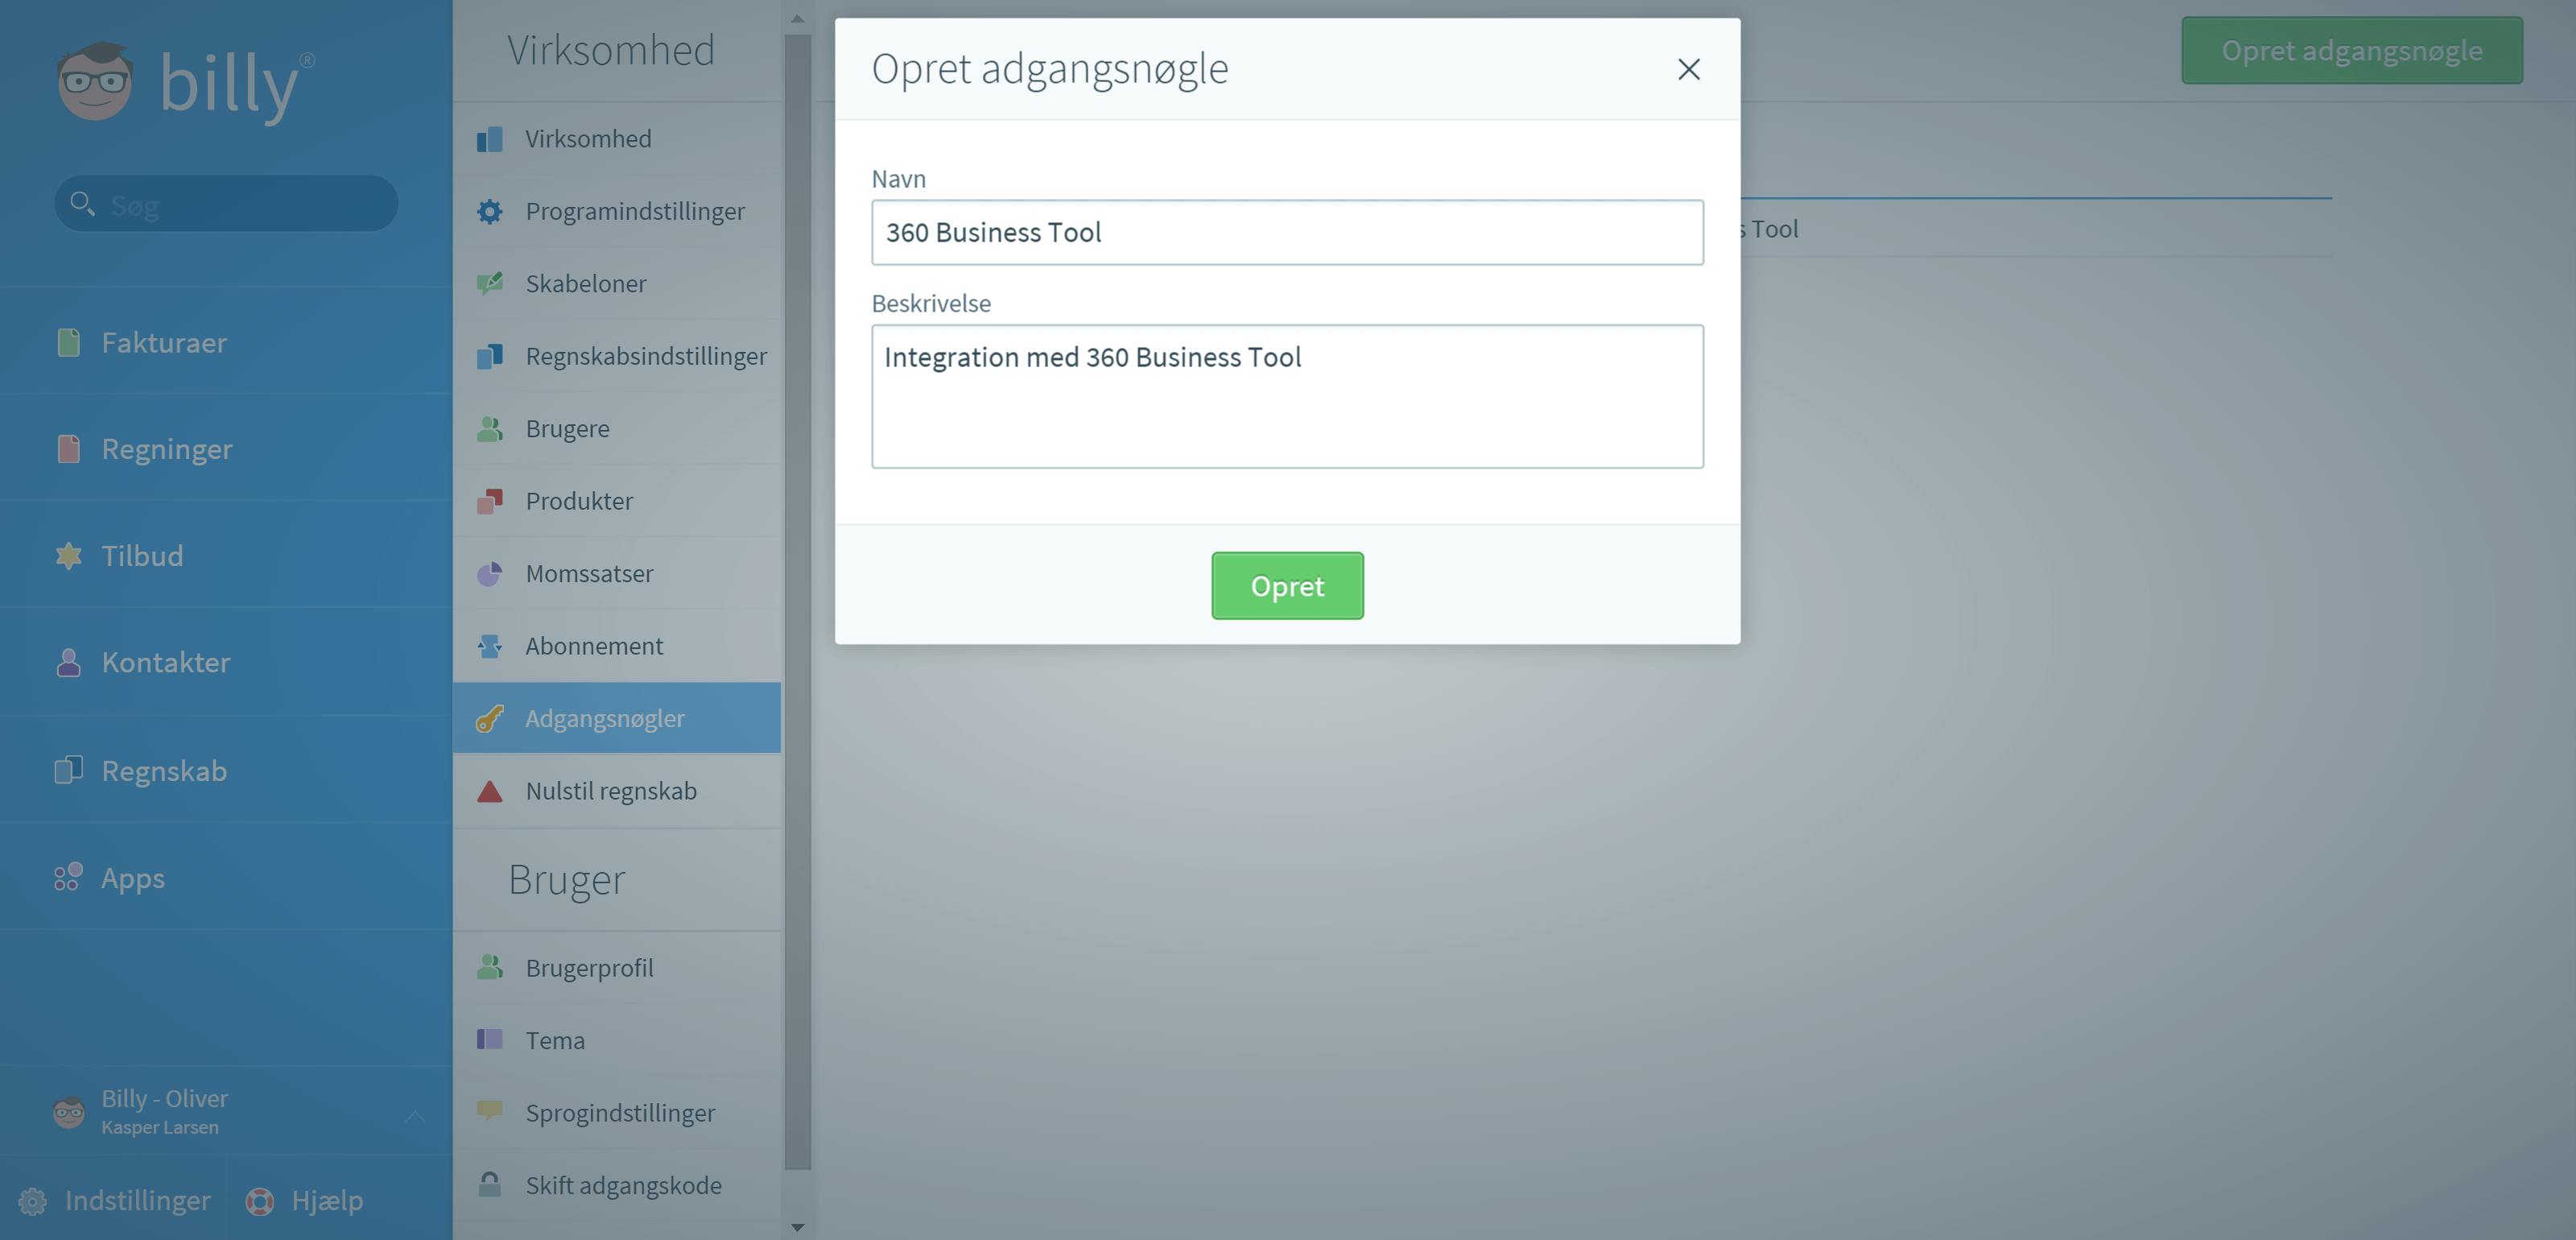Viewport: 2576px width, 1240px height.
Task: Click the Sprogindstillinger speech bubble icon
Action: pos(490,1112)
